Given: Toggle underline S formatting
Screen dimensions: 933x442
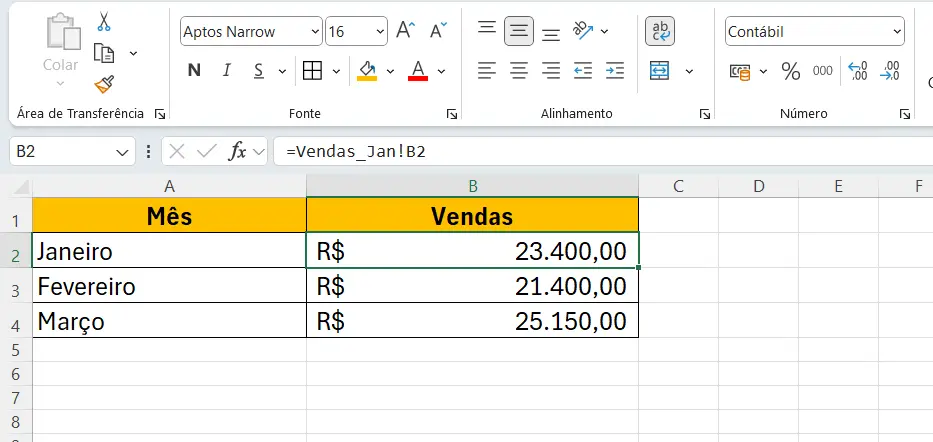Looking at the screenshot, I should [x=259, y=71].
